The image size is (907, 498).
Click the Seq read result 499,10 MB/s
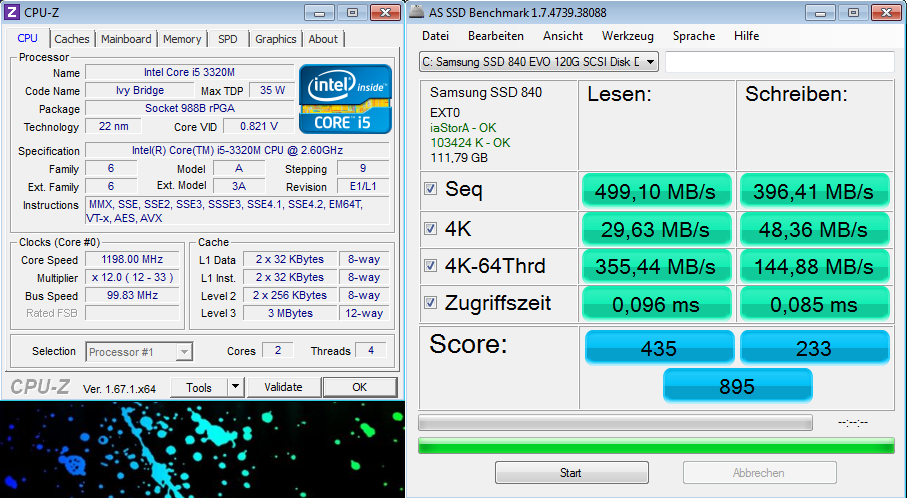(x=656, y=191)
